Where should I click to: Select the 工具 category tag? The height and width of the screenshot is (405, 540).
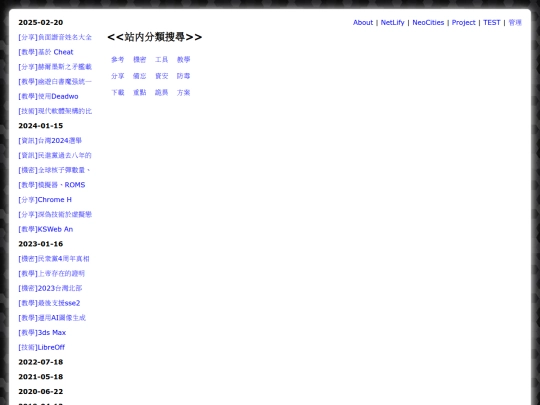tap(162, 60)
